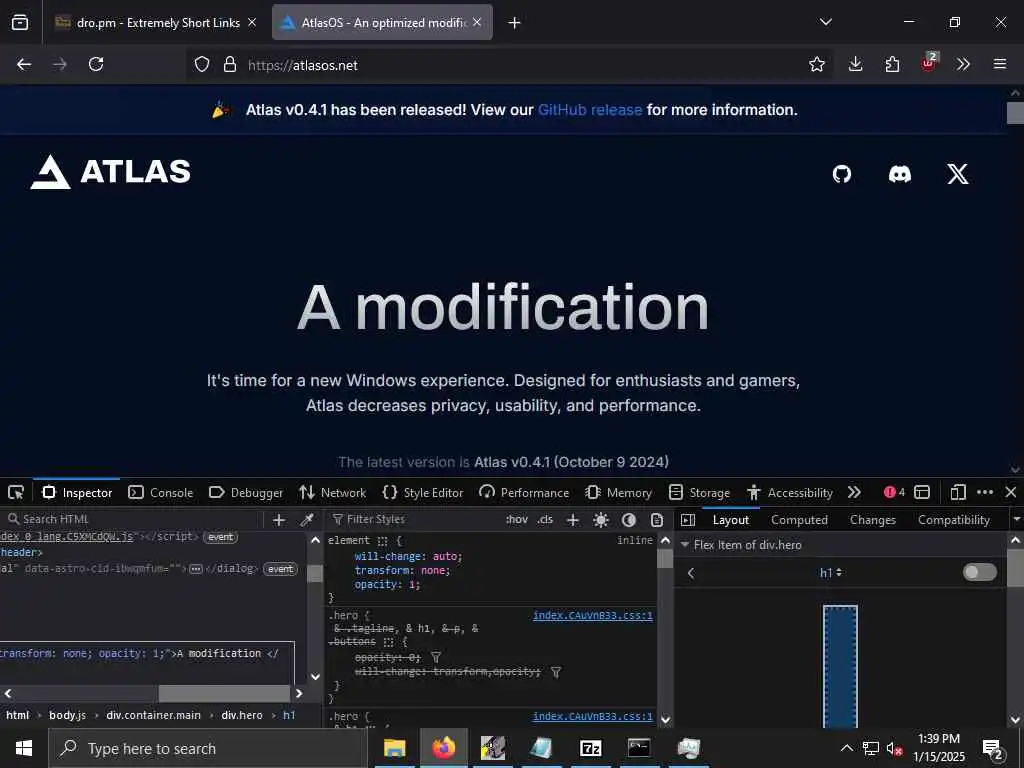The height and width of the screenshot is (768, 1024).
Task: Switch to the Console devtools tab
Action: [x=161, y=492]
